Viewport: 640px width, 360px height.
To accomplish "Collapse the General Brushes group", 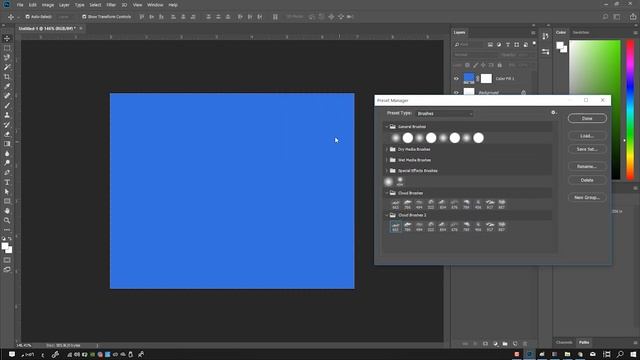I will point(387,127).
